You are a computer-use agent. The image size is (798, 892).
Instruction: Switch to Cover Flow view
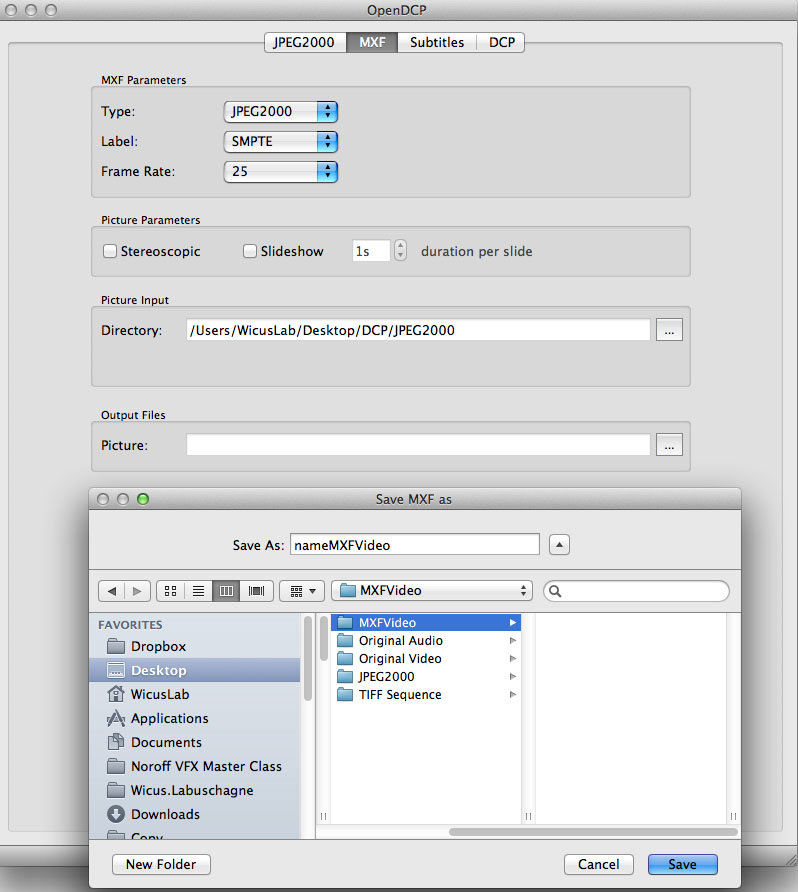pyautogui.click(x=257, y=591)
